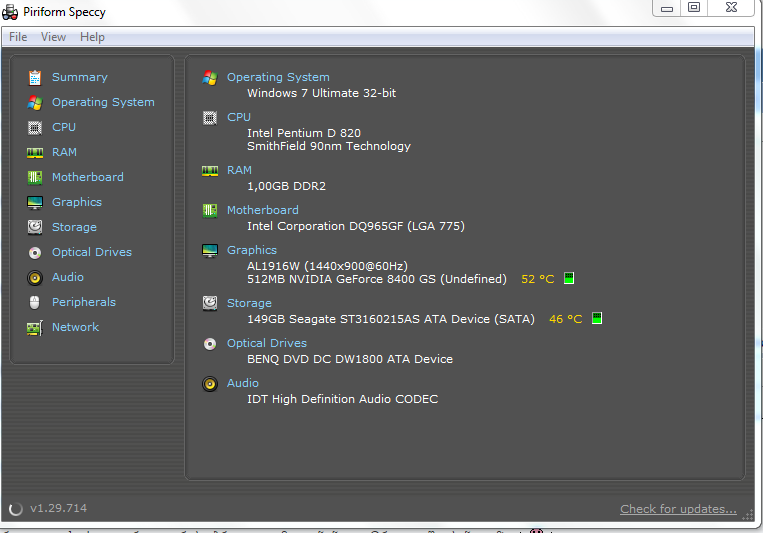Click 'SmithField 90nm Technology' text
The height and width of the screenshot is (533, 763).
pyautogui.click(x=328, y=146)
